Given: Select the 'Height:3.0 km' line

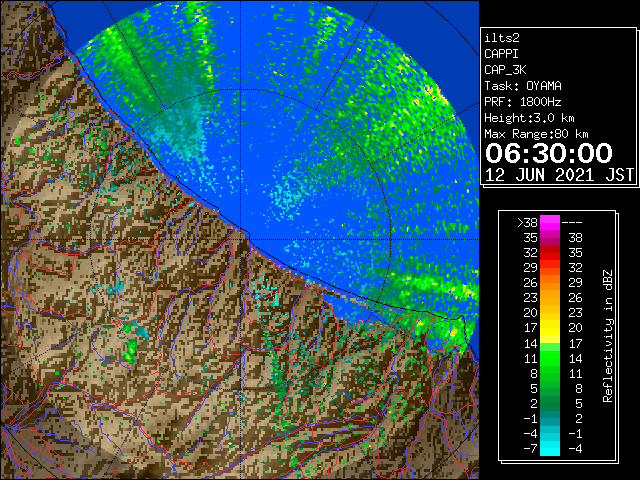Looking at the screenshot, I should click(x=529, y=118).
